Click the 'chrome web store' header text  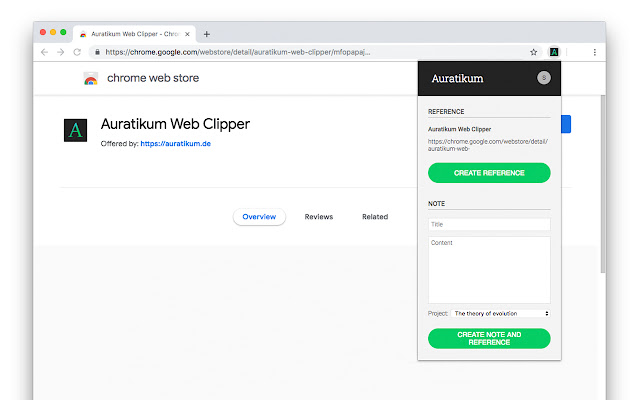[x=153, y=78]
